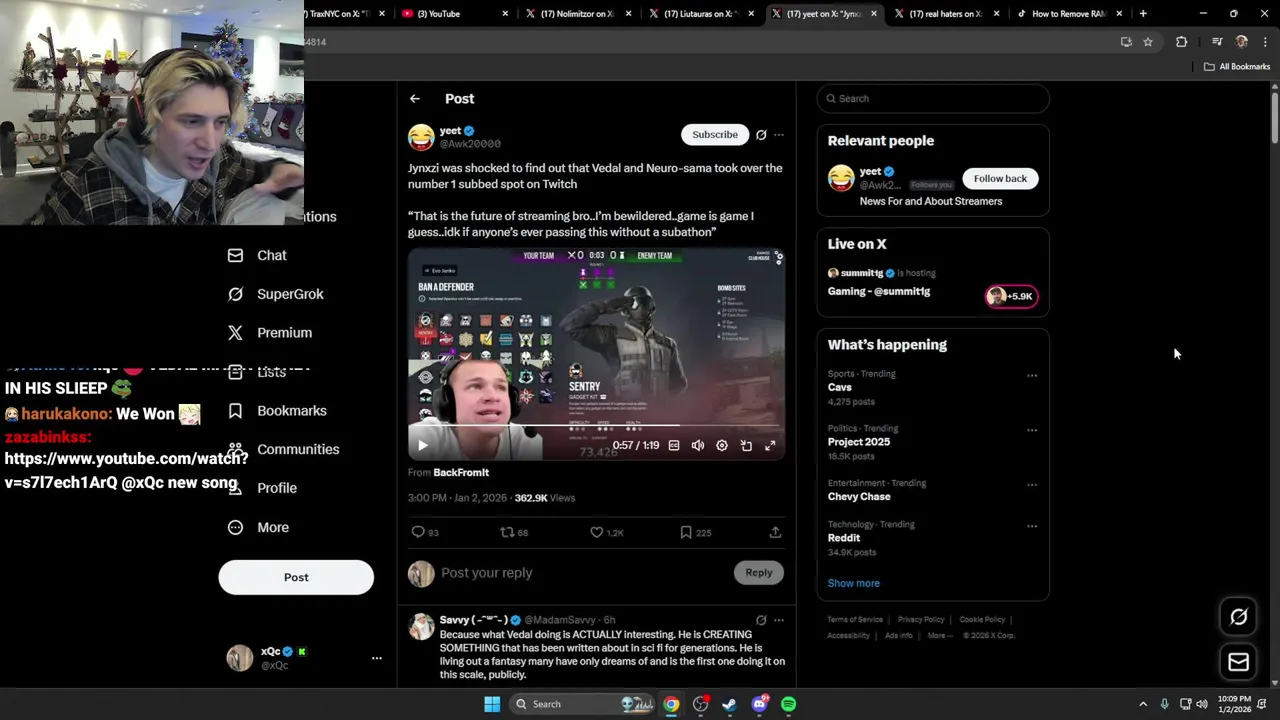Open more options on Savvy's reply
Image resolution: width=1280 pixels, height=720 pixels.
click(x=779, y=620)
